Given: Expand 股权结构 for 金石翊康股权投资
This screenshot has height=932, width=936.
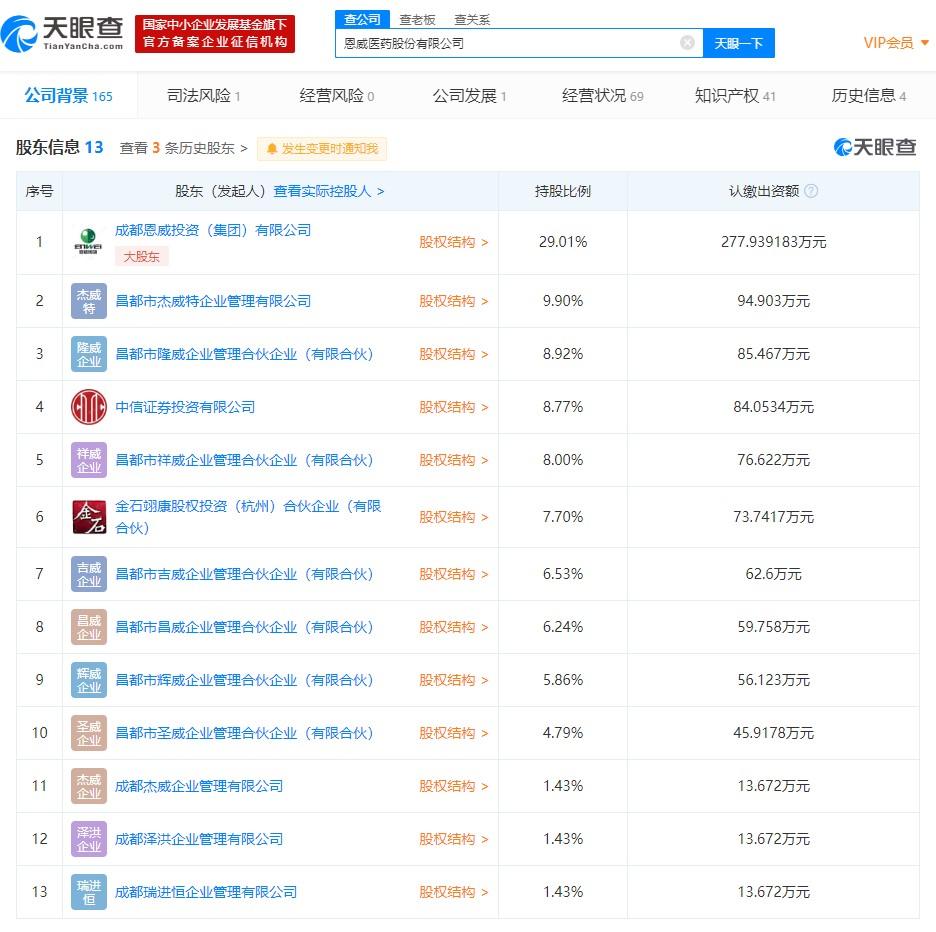Looking at the screenshot, I should point(453,517).
